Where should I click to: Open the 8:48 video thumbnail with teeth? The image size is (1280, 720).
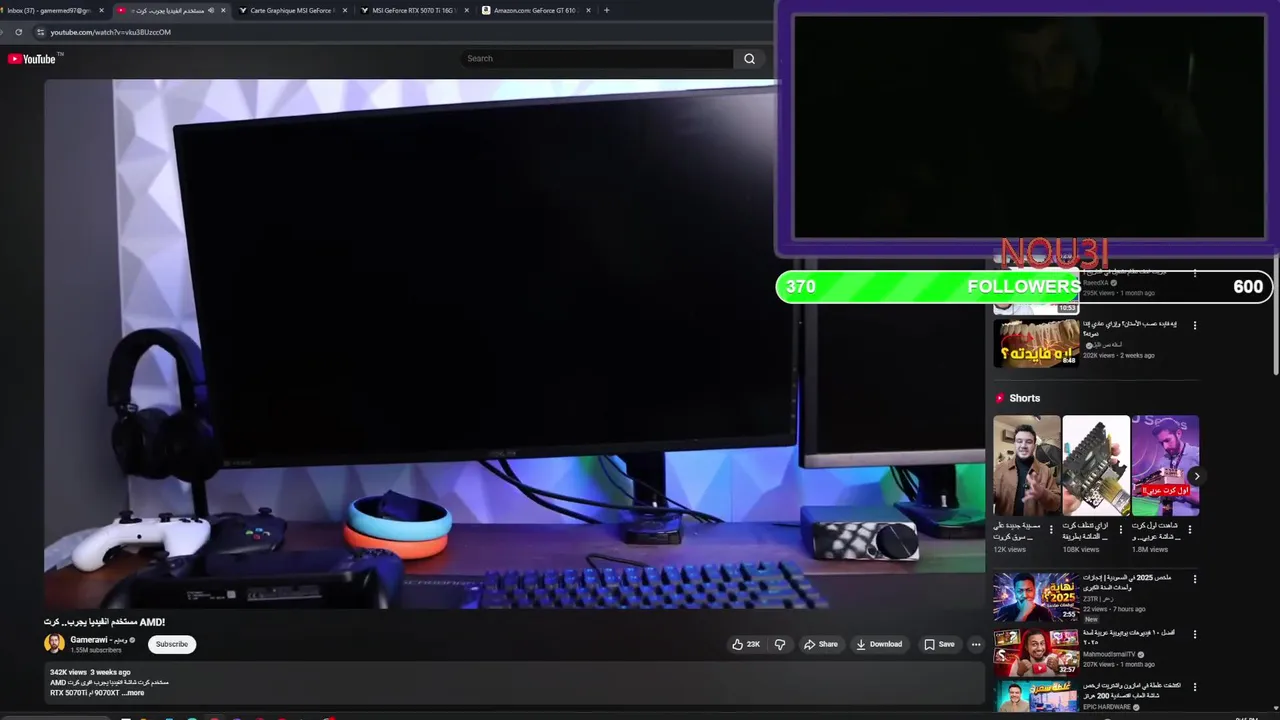1036,343
